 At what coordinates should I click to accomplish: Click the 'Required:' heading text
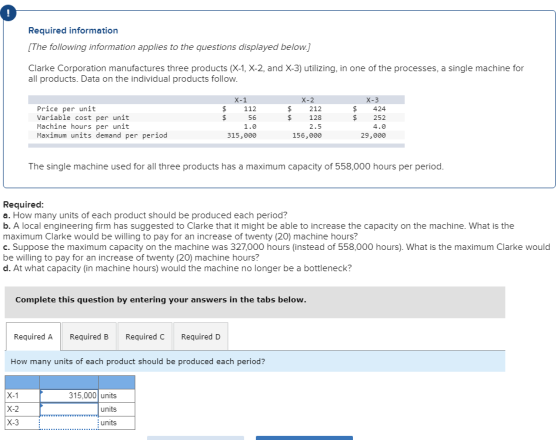coord(23,205)
